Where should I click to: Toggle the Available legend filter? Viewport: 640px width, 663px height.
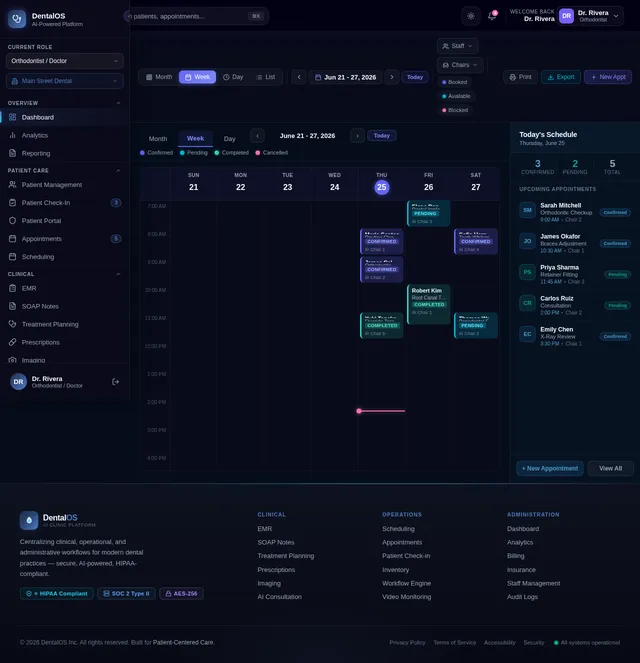click(x=456, y=96)
